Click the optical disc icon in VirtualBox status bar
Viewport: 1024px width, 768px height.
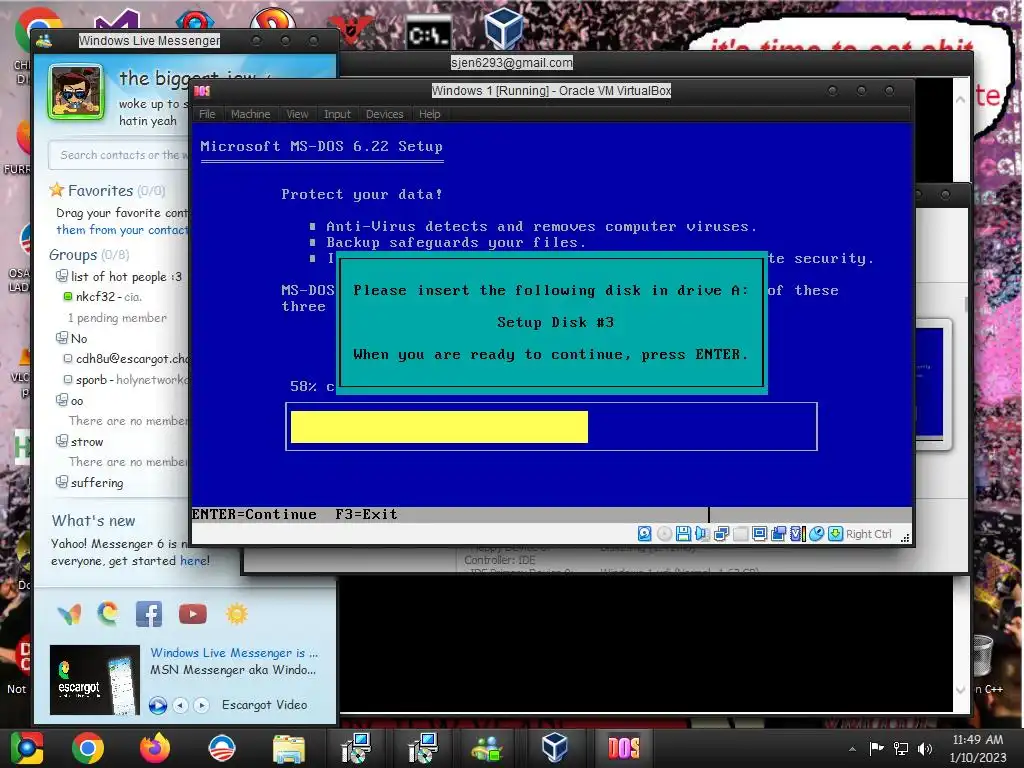[x=664, y=534]
